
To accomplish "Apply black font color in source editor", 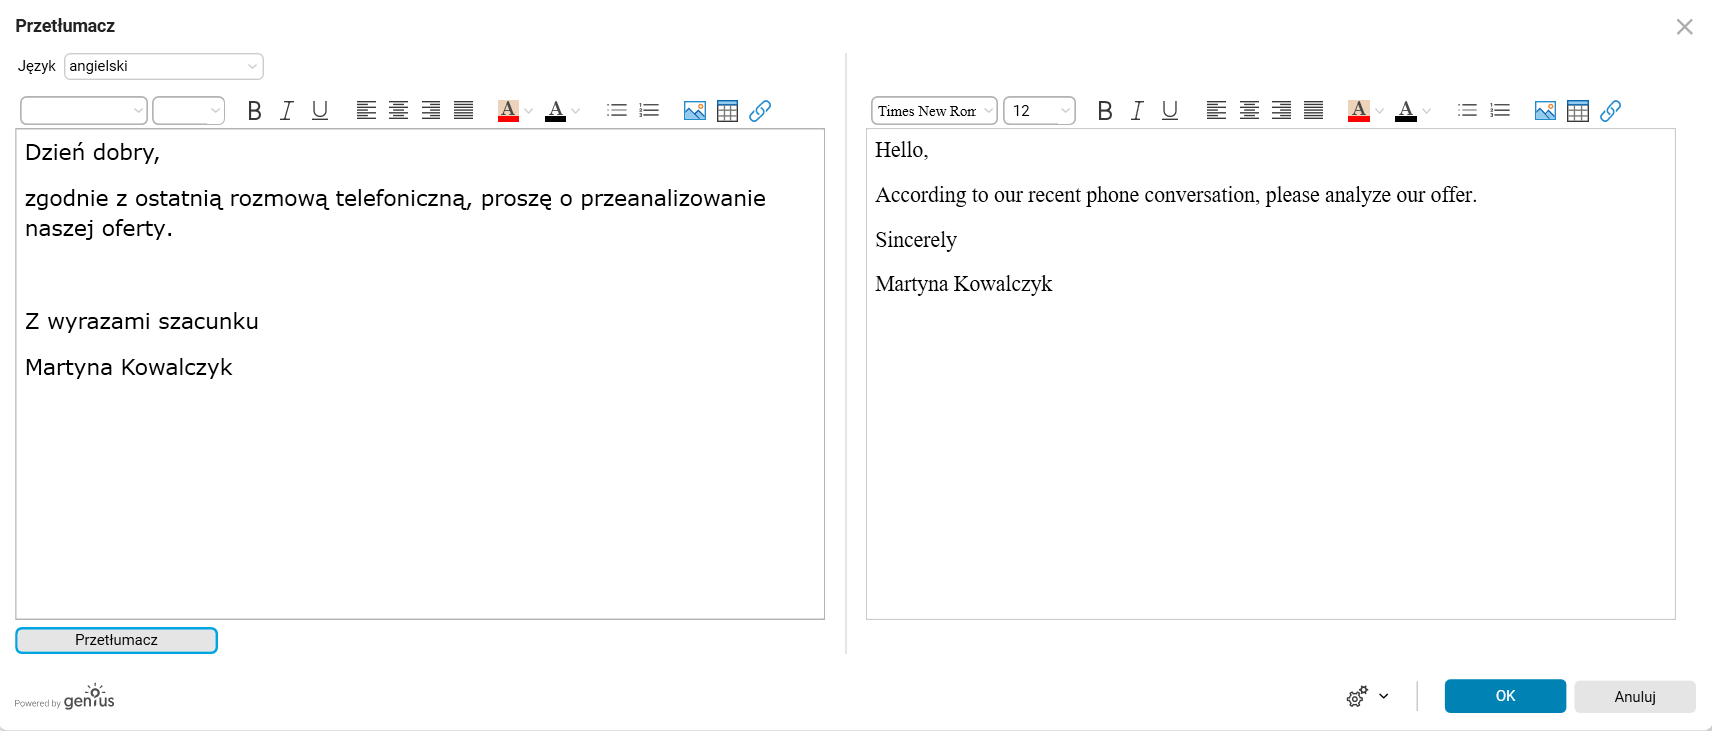I will [556, 111].
